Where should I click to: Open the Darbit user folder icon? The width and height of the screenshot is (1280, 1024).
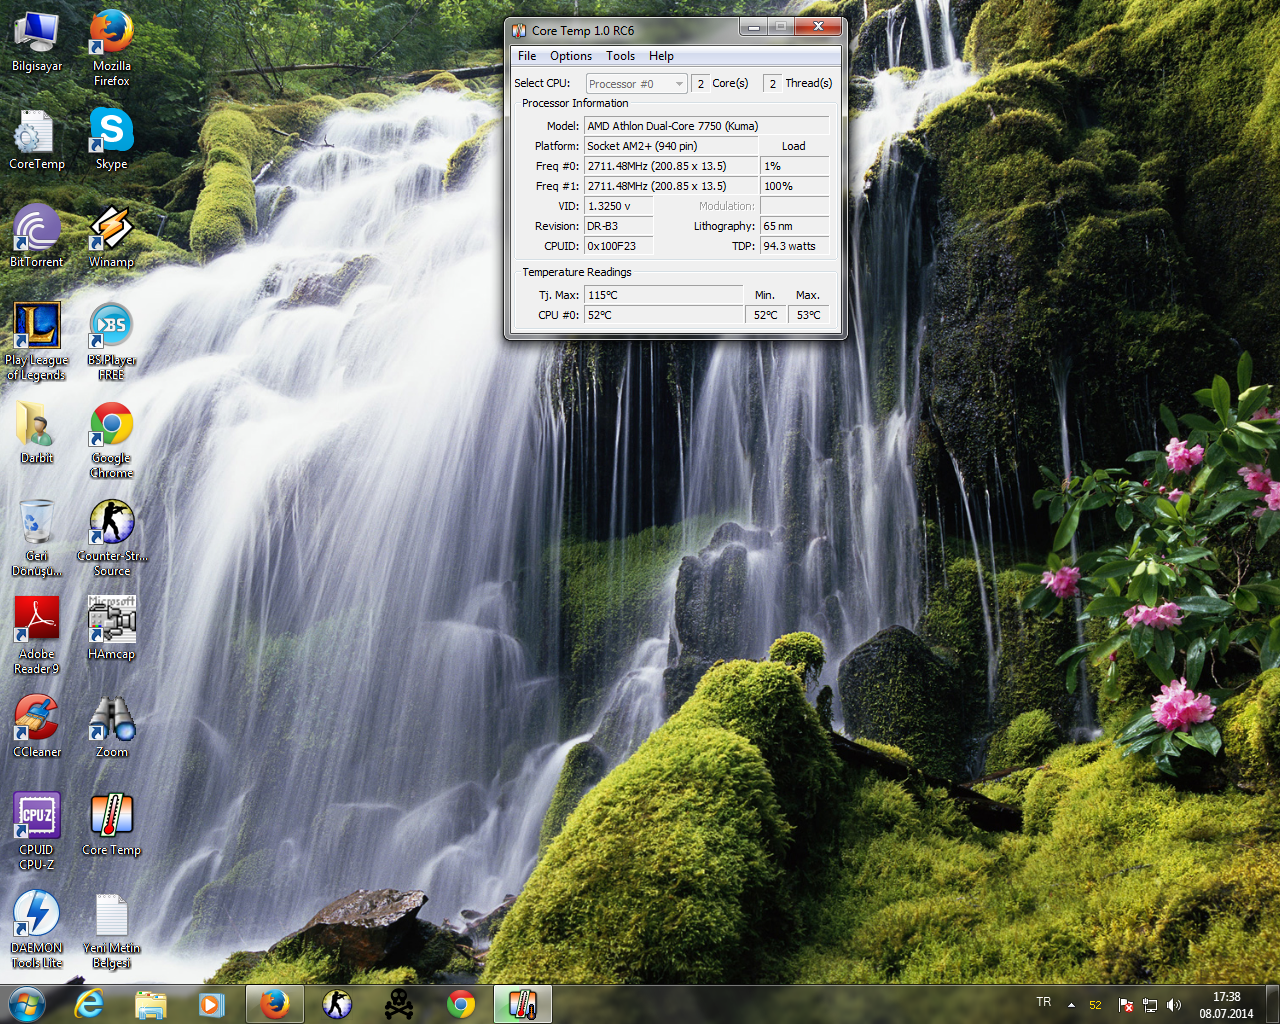tap(37, 433)
